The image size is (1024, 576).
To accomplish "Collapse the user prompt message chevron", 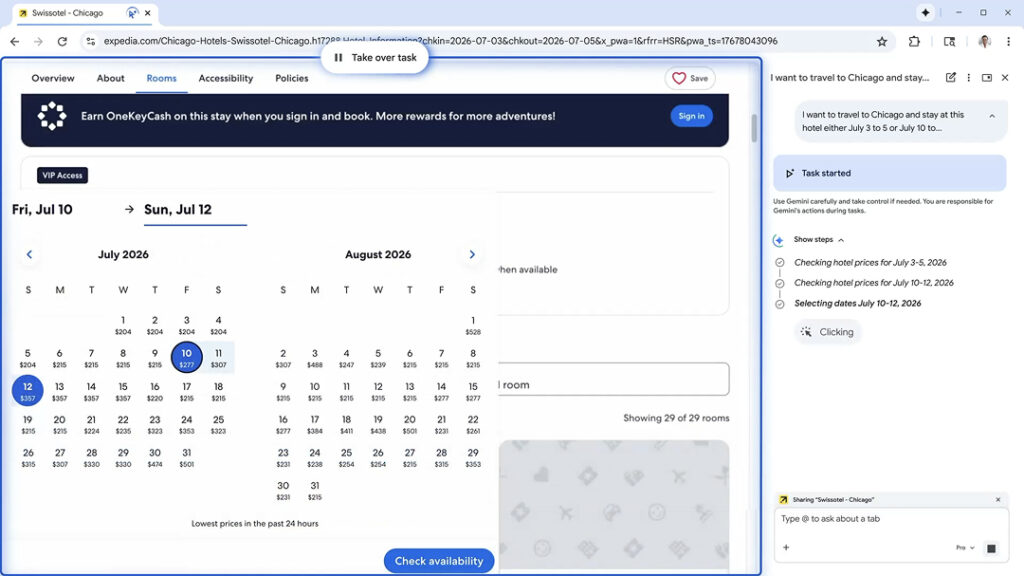I will [992, 116].
